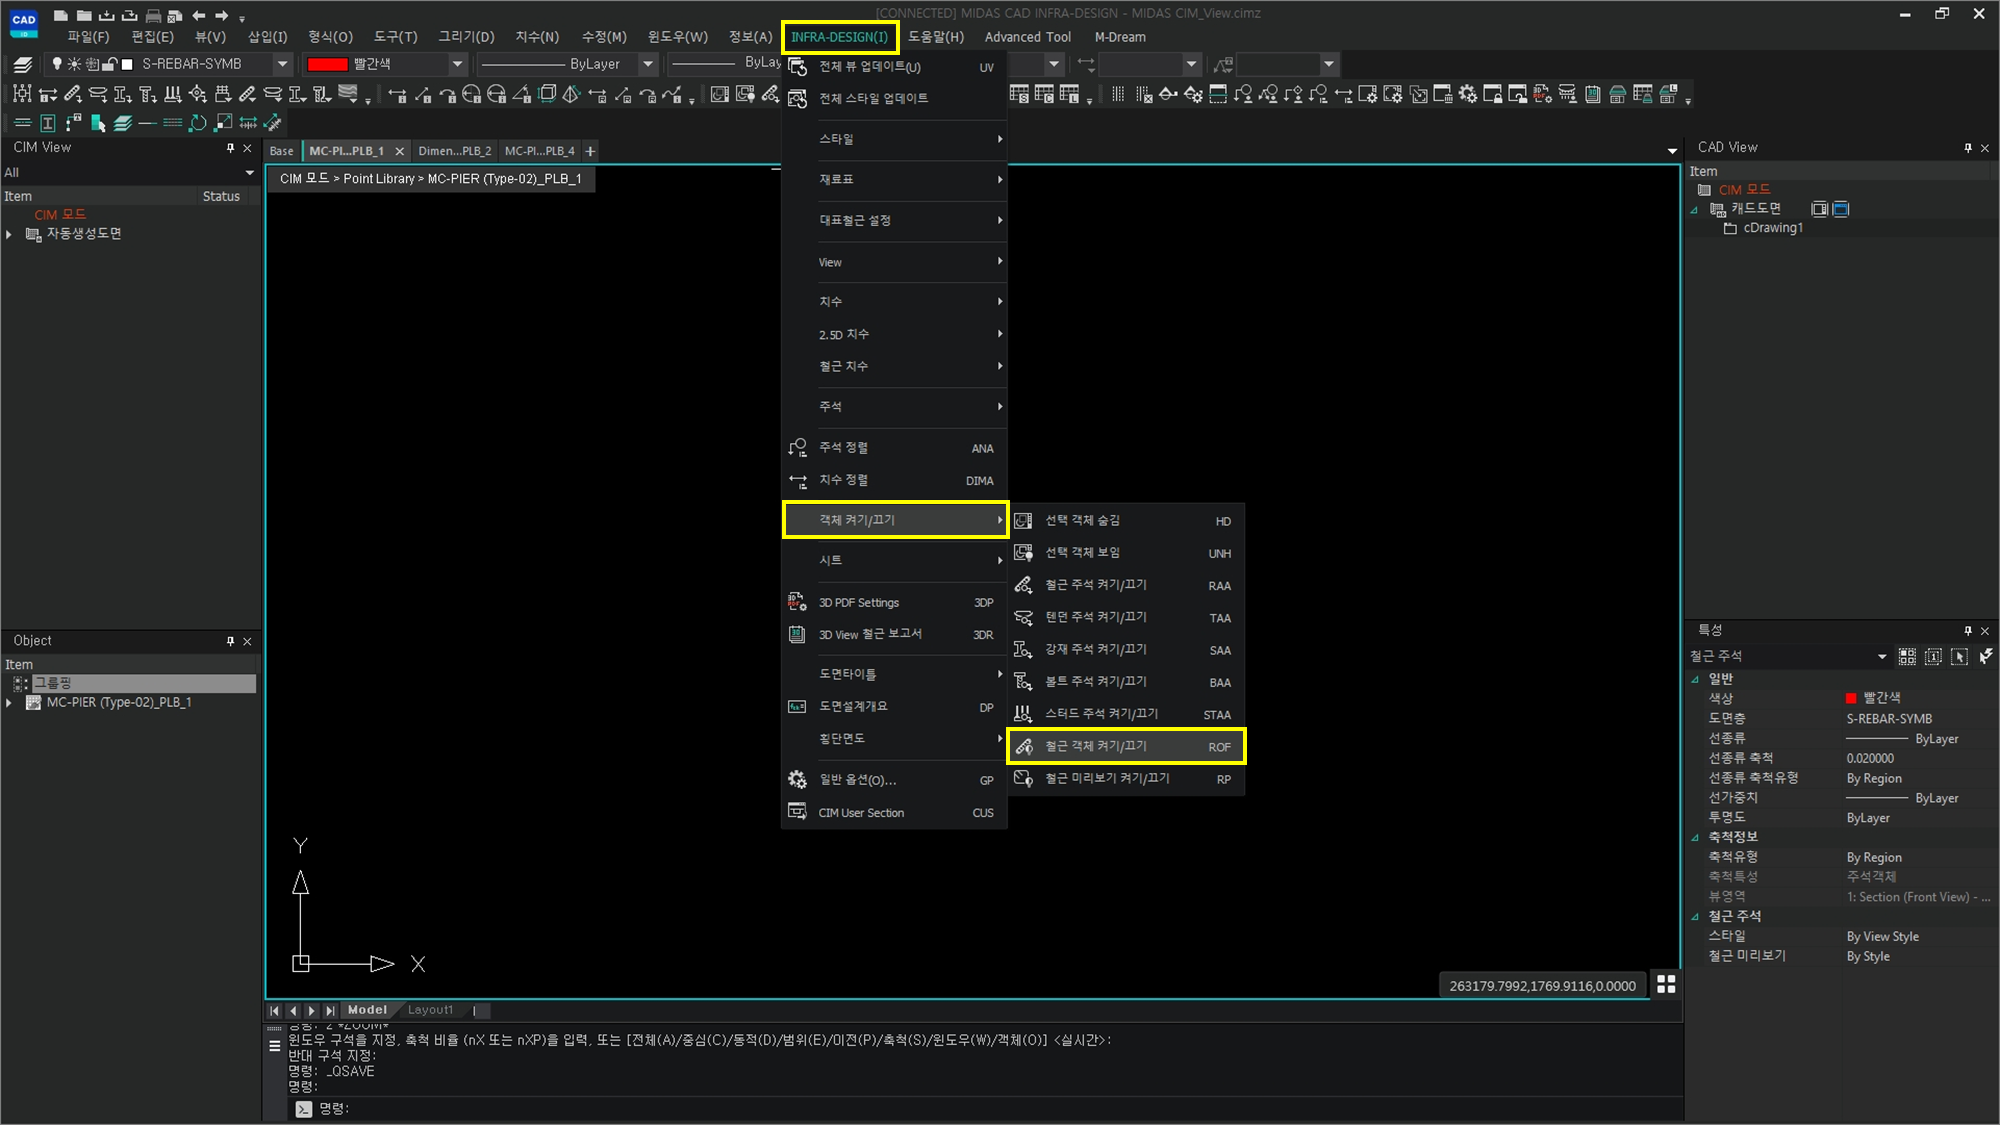2000x1125 pixels.
Task: Click the command history menu icon
Action: [x=275, y=1046]
